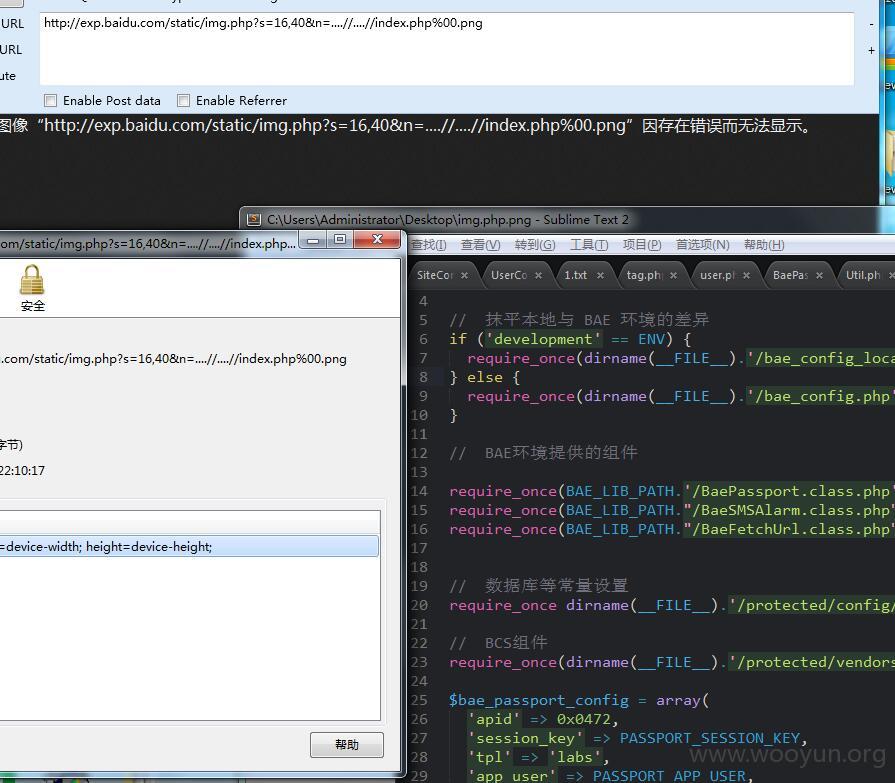Click the Sublime Text title bar icon
895x783 pixels.
pyautogui.click(x=253, y=220)
